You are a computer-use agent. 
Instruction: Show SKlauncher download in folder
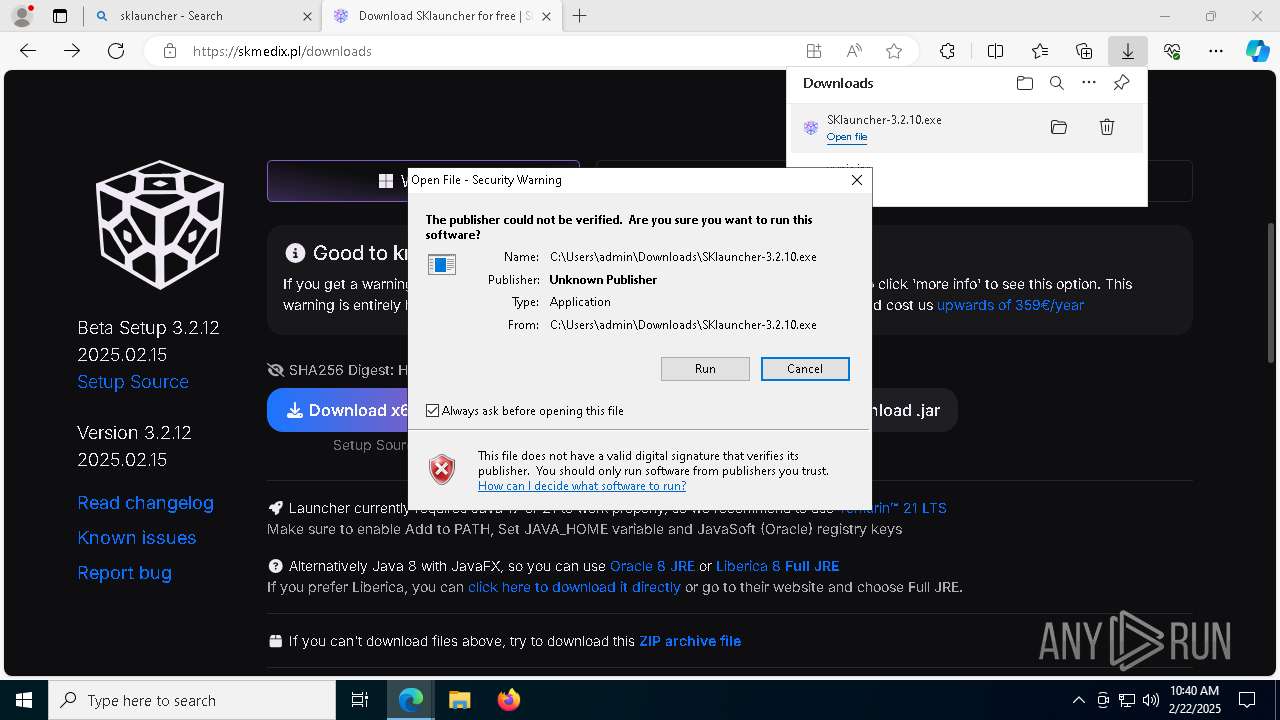(x=1059, y=127)
